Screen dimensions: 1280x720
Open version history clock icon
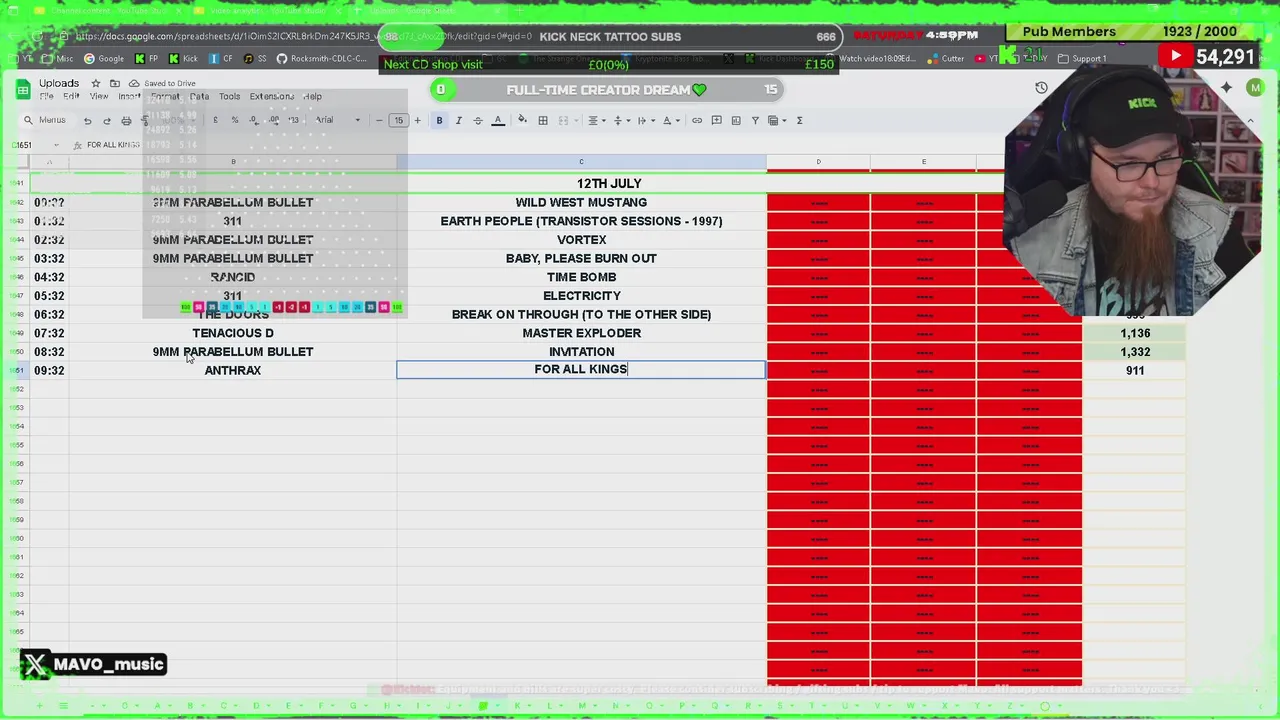click(x=1041, y=88)
